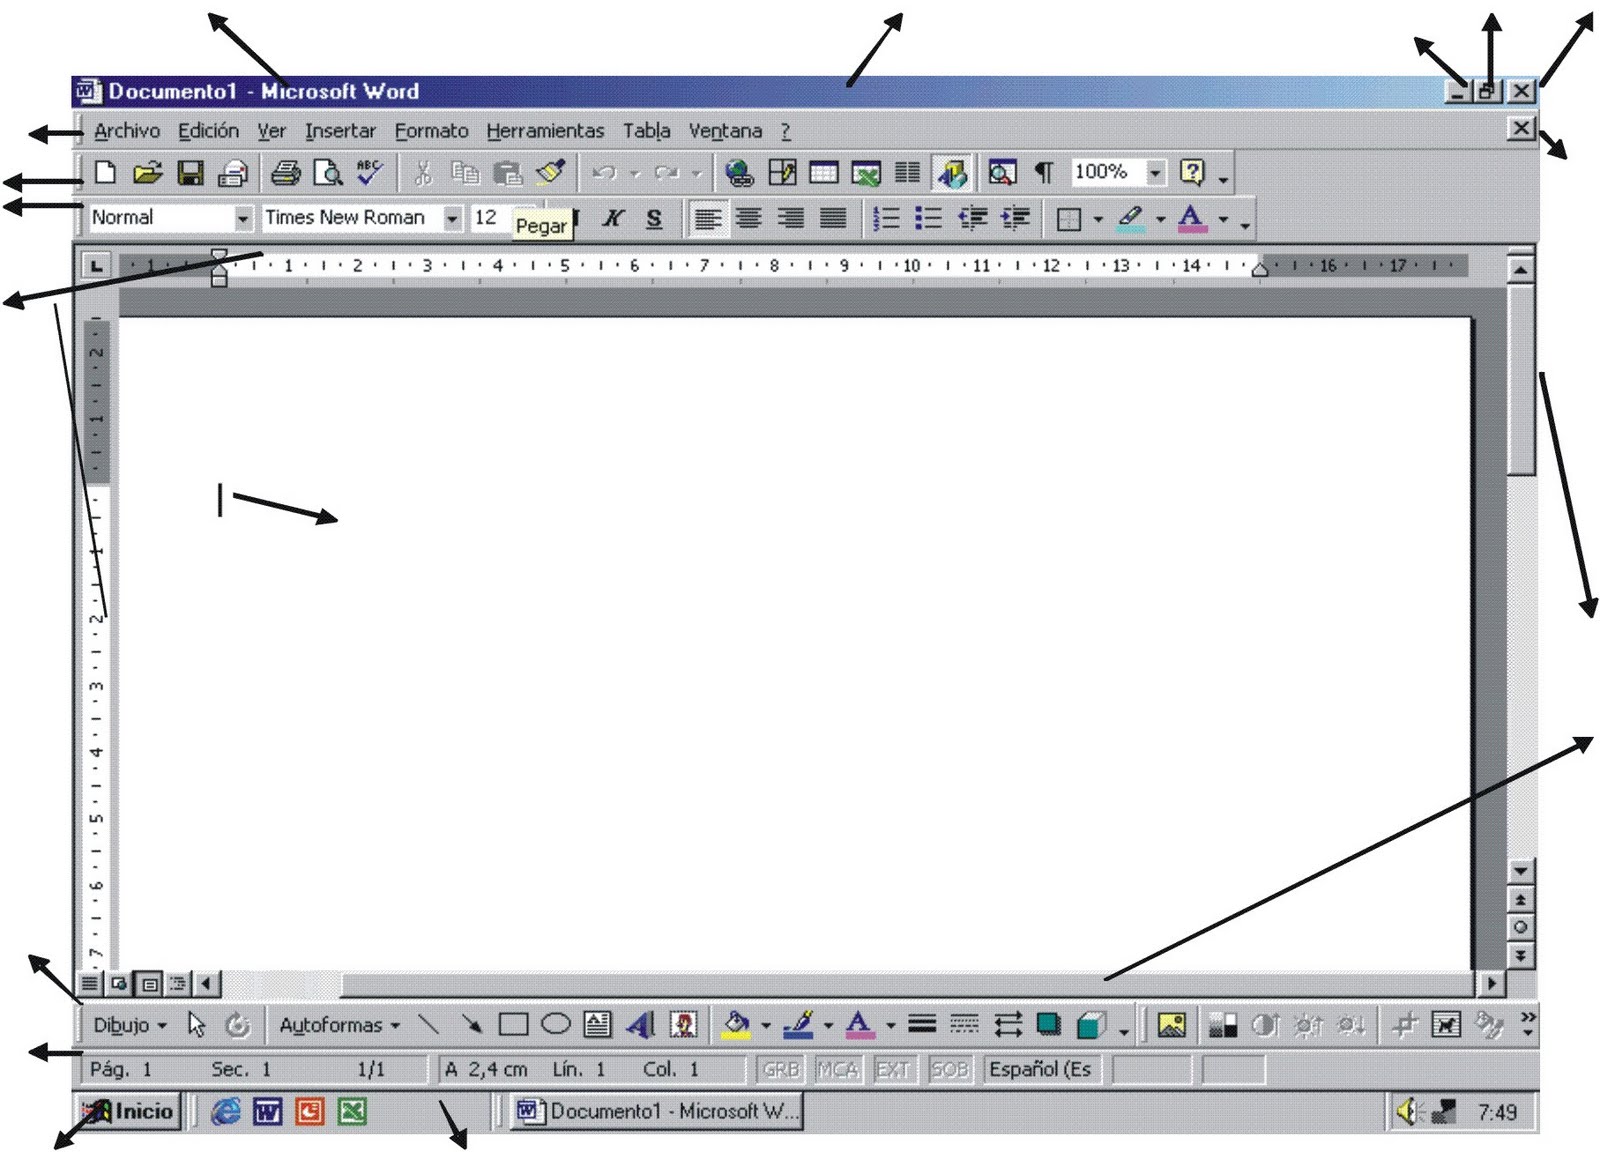Click Documento1 - Microsoft Word taskbar button
The image size is (1600, 1152).
click(656, 1111)
